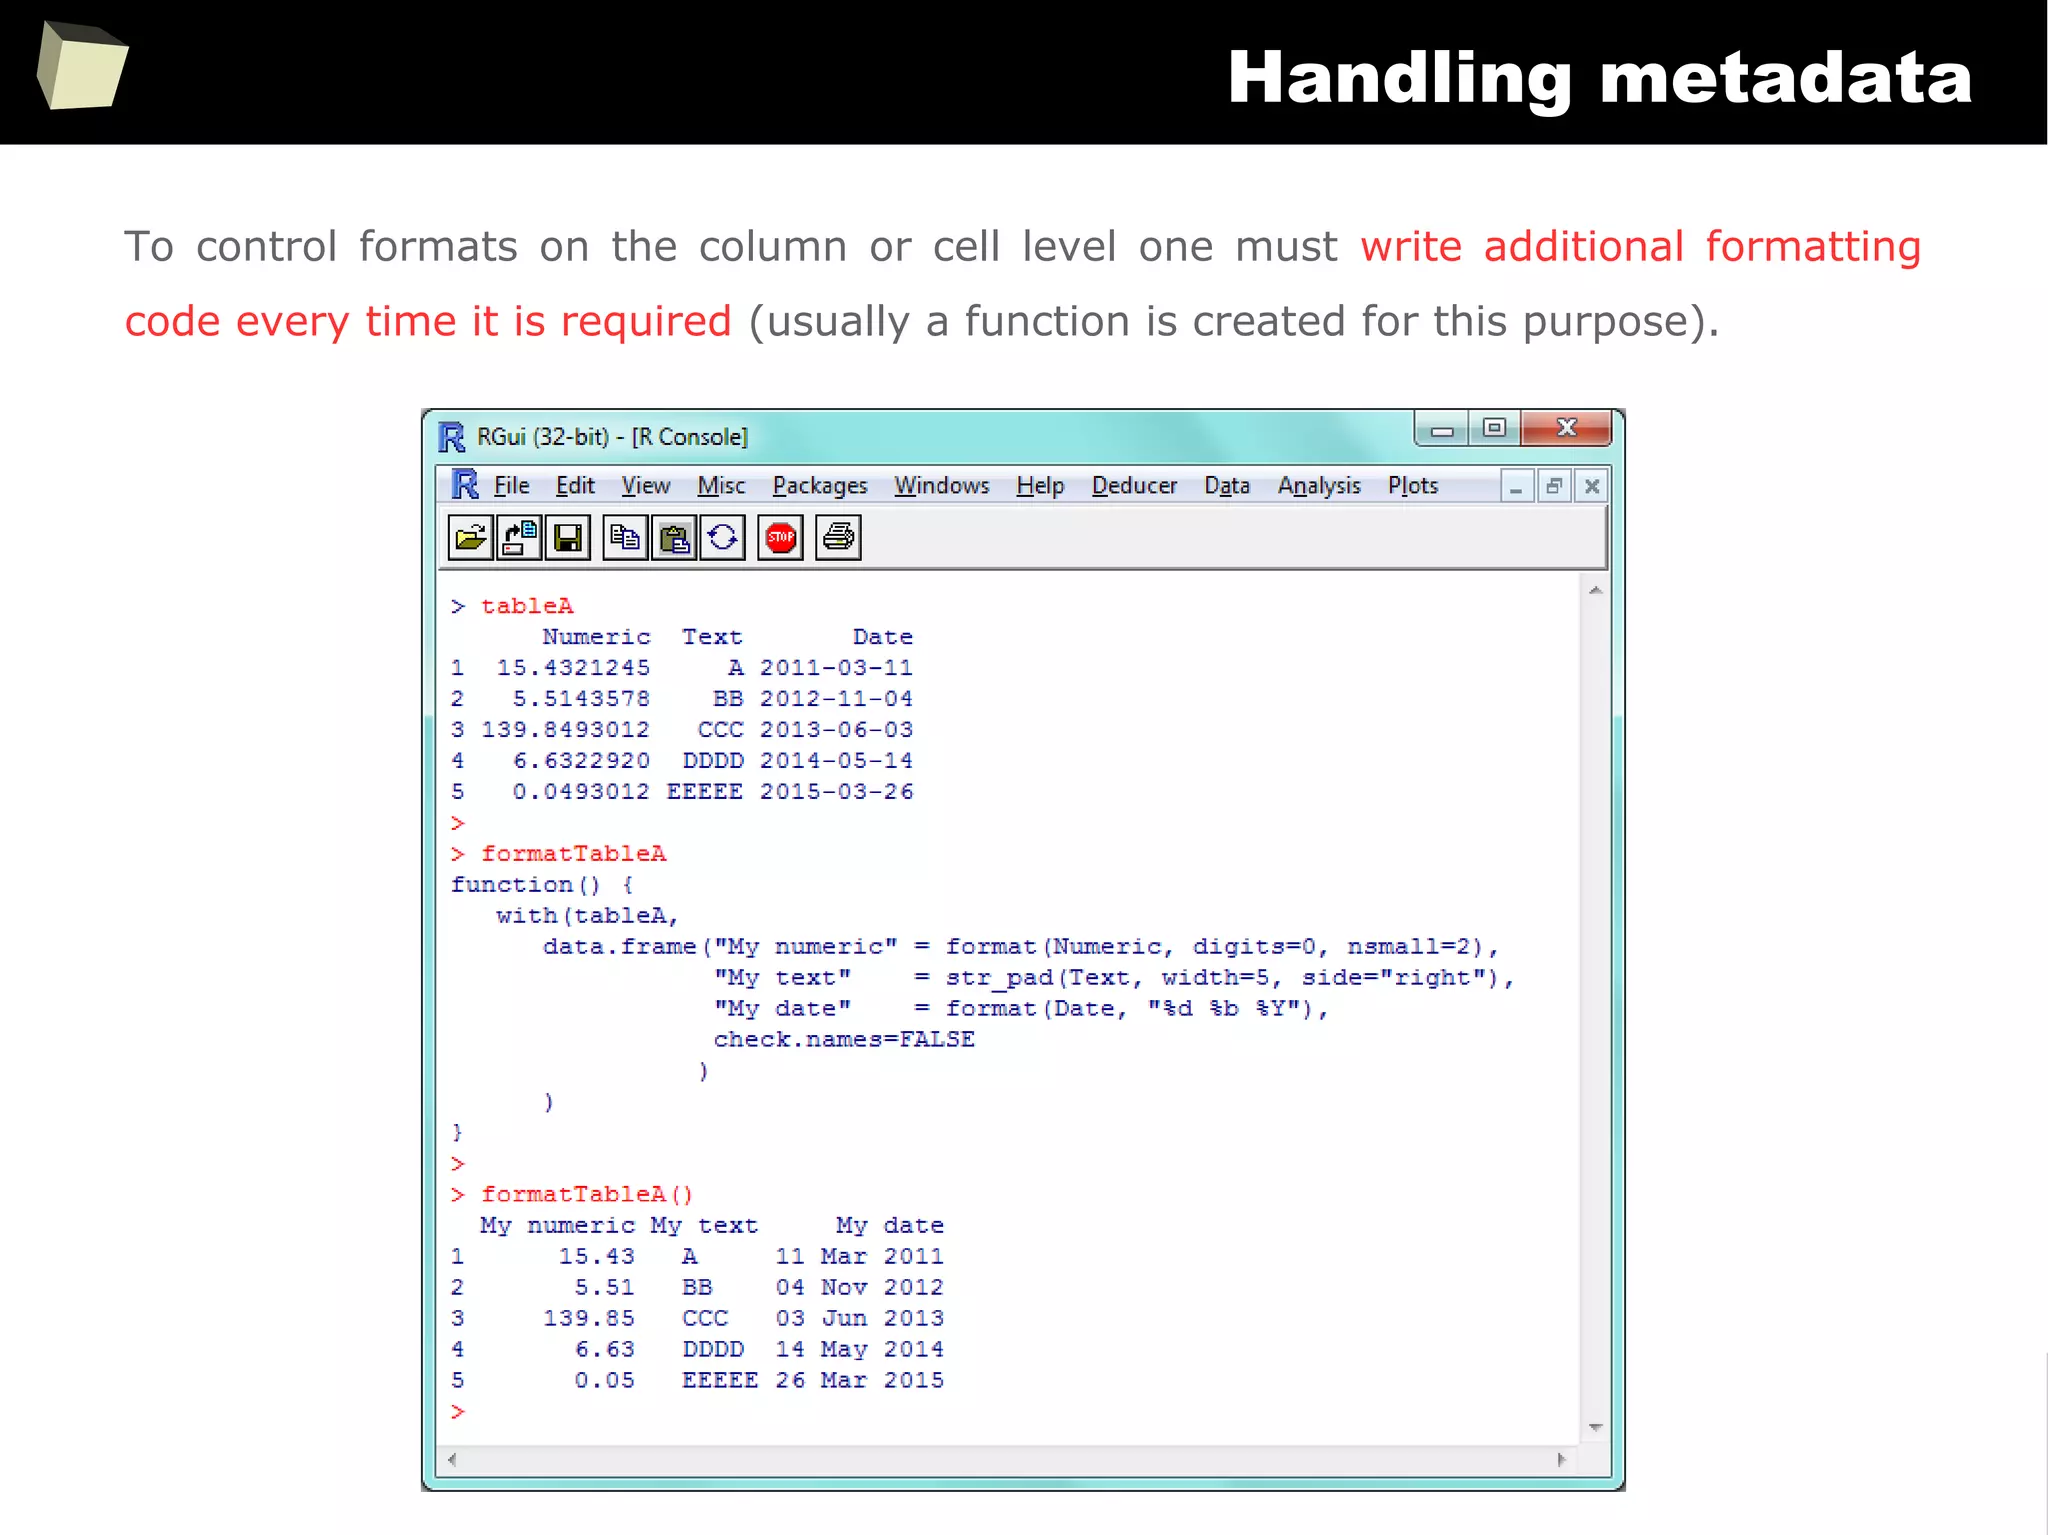
Task: Open the Misc menu
Action: (721, 486)
